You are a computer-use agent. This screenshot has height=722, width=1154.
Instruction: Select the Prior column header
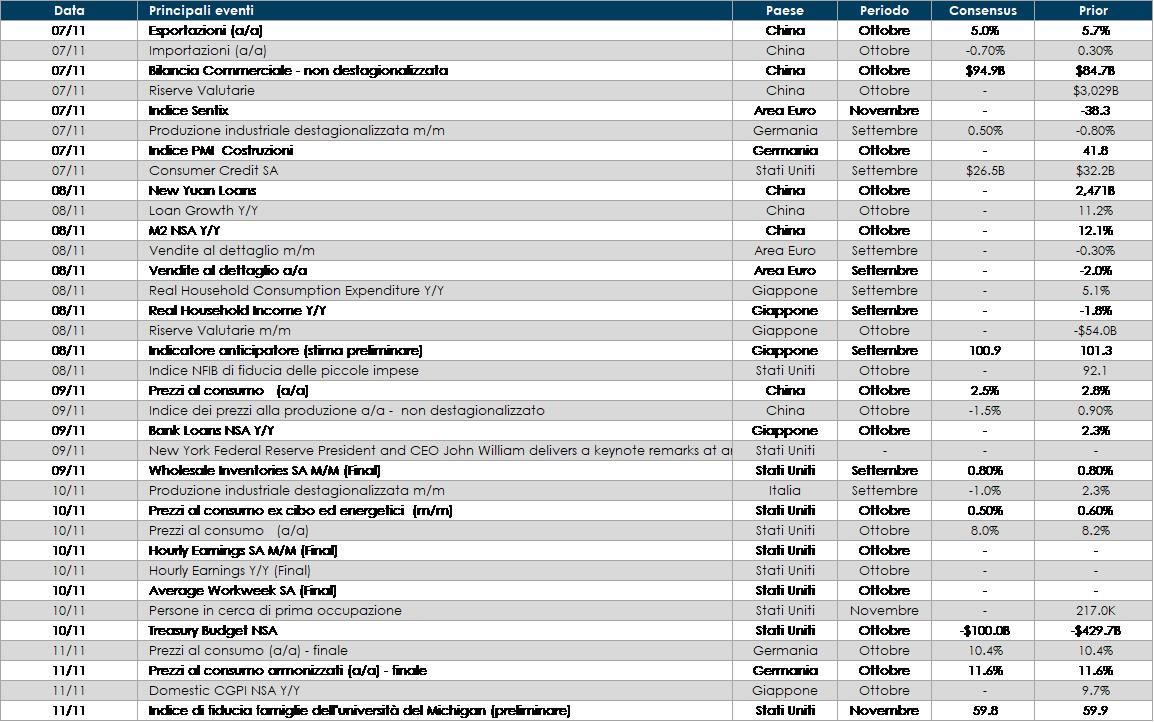[x=1093, y=11]
